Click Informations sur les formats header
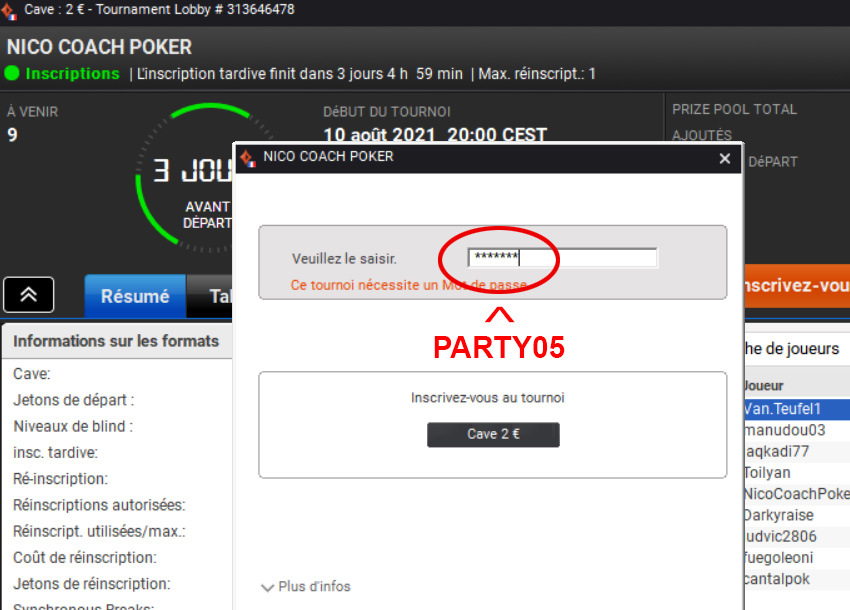Viewport: 850px width, 610px height. point(116,341)
